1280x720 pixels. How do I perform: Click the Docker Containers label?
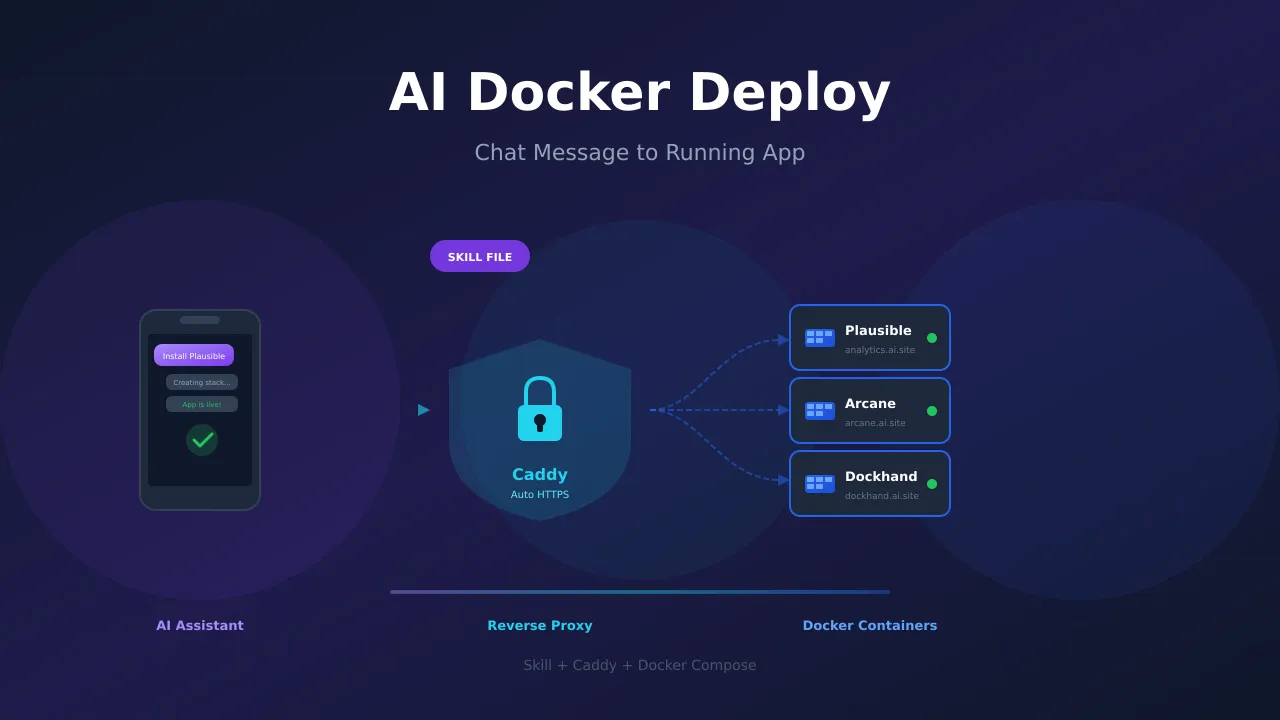[870, 626]
